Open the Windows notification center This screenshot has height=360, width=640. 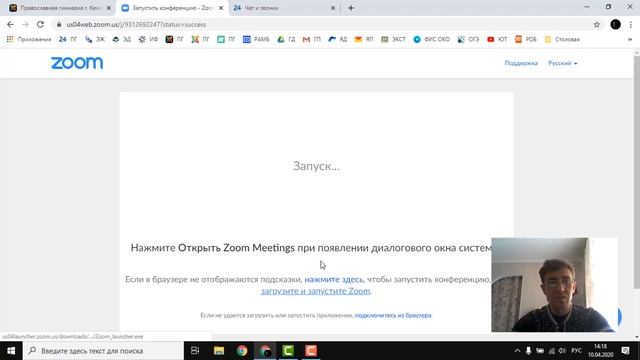625,351
